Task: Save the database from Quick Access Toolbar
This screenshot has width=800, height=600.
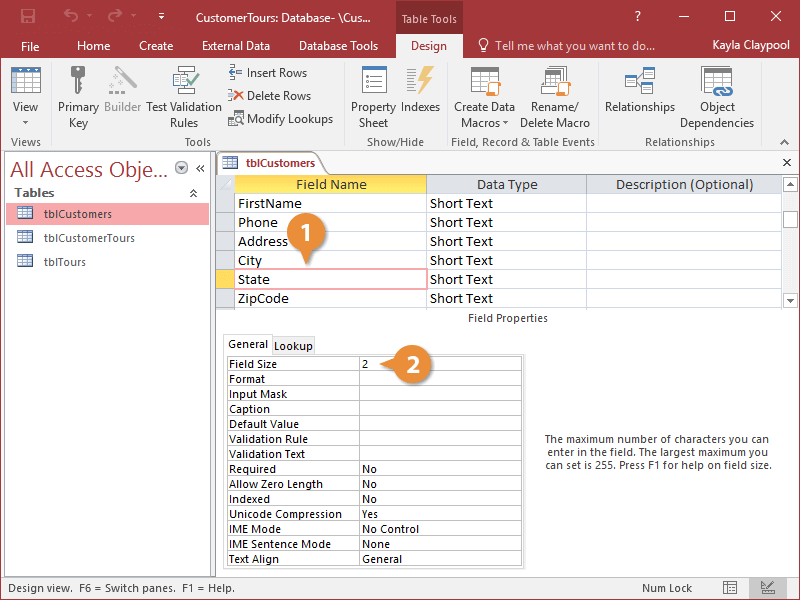Action: [x=28, y=16]
